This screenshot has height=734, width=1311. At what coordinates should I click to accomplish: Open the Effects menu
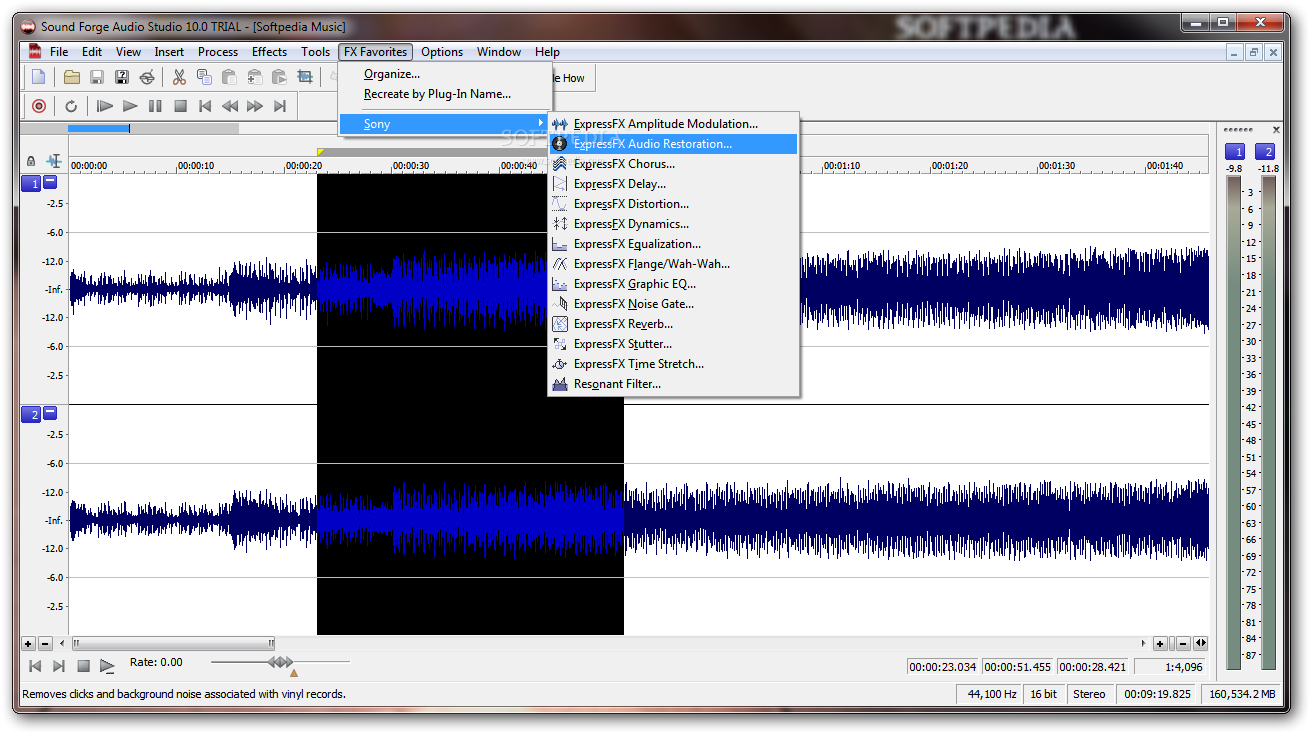269,52
